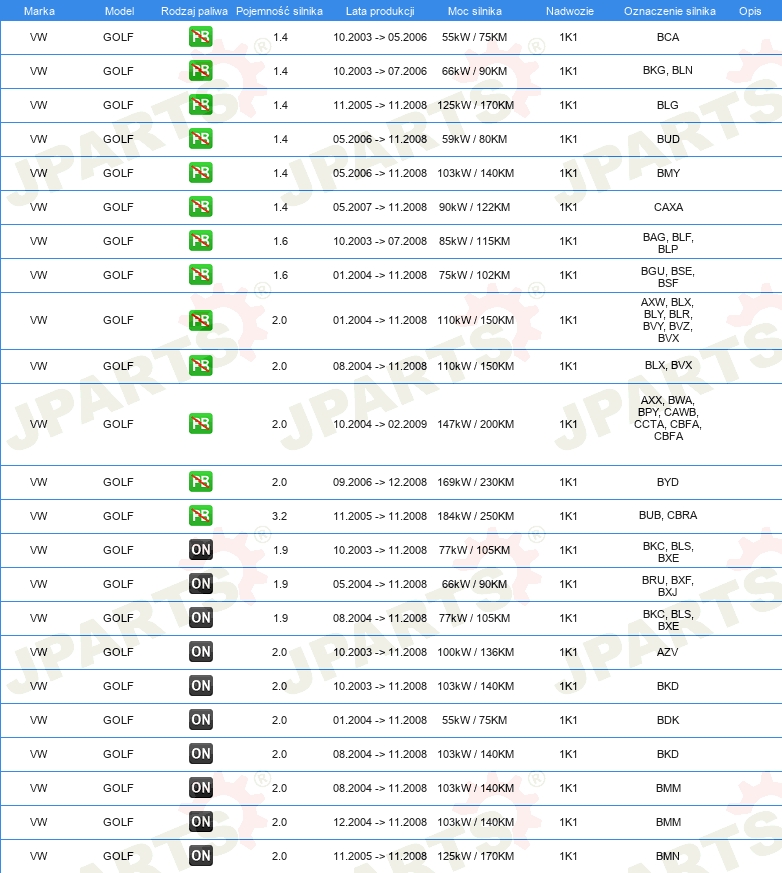782x873 pixels.
Task: Select the Rodzaj paliwa column header
Action: (194, 11)
